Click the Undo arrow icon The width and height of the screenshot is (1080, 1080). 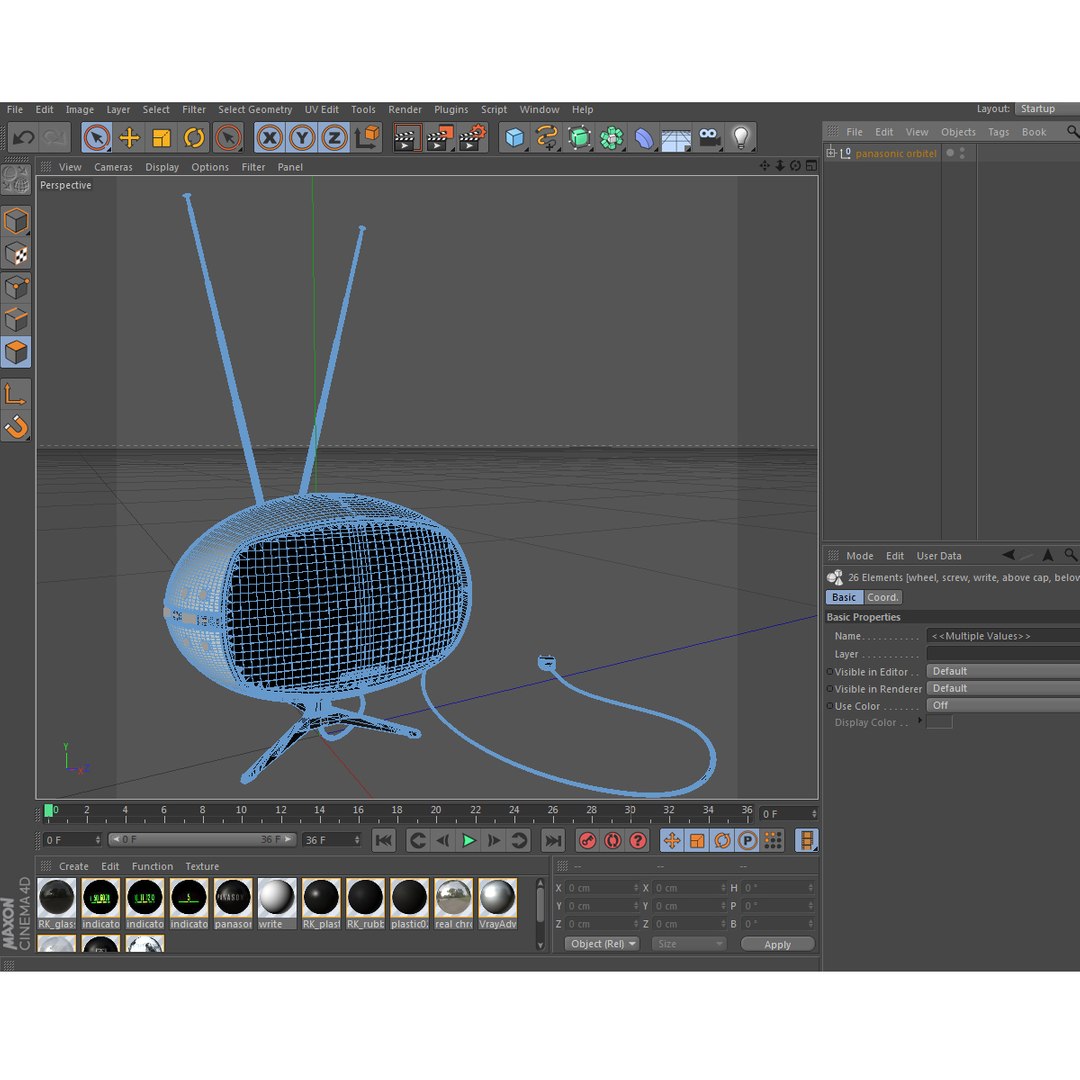point(23,138)
